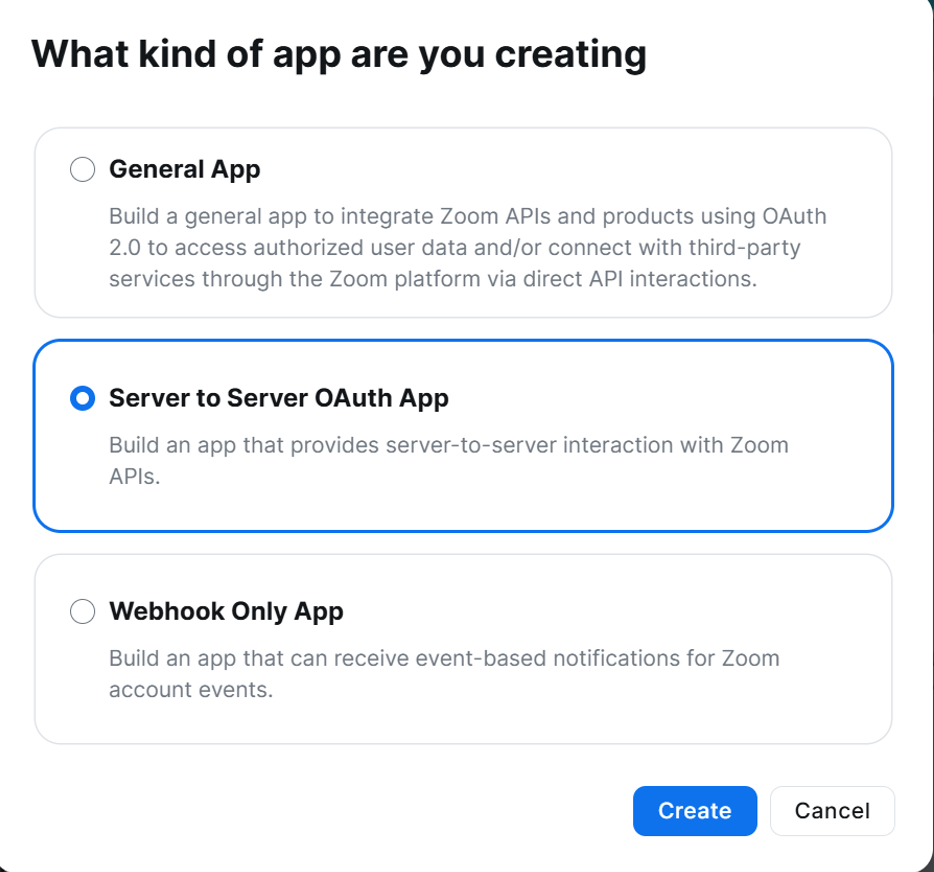Click the 'Server to Server OAuth App' title
Screen dimensions: 934x872
[279, 398]
